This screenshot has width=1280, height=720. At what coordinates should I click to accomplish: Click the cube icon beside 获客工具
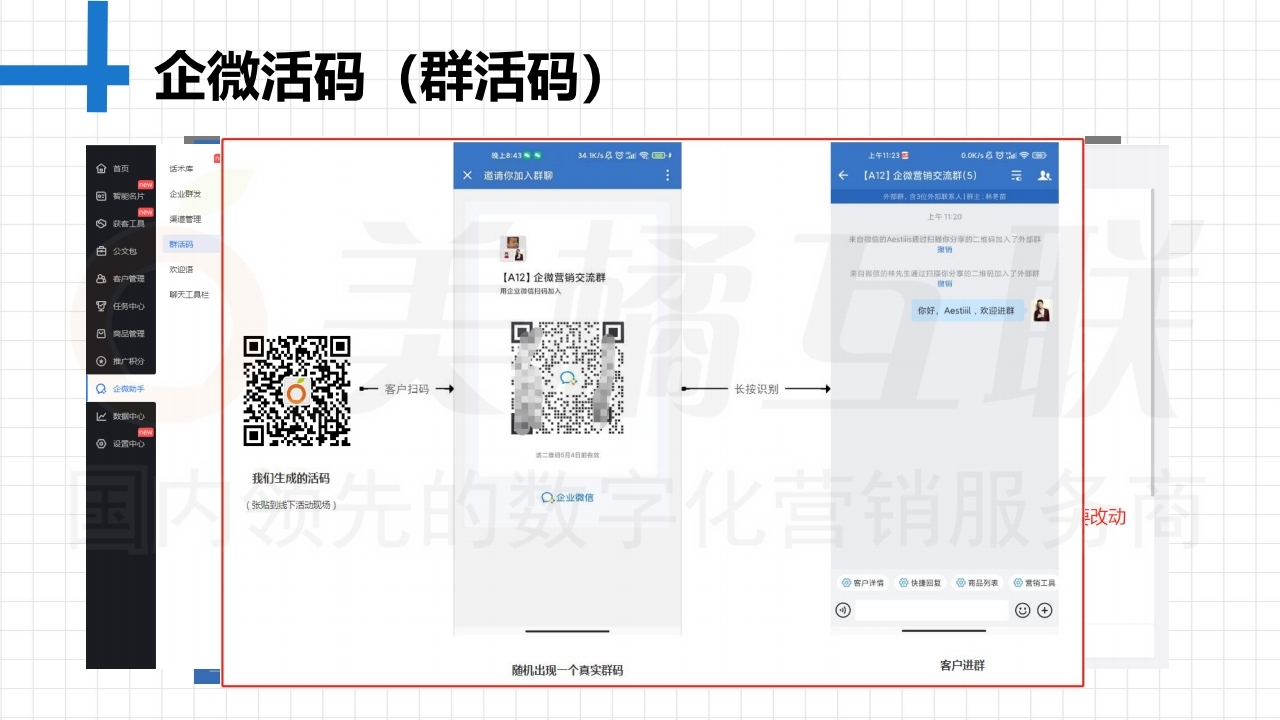(x=101, y=224)
